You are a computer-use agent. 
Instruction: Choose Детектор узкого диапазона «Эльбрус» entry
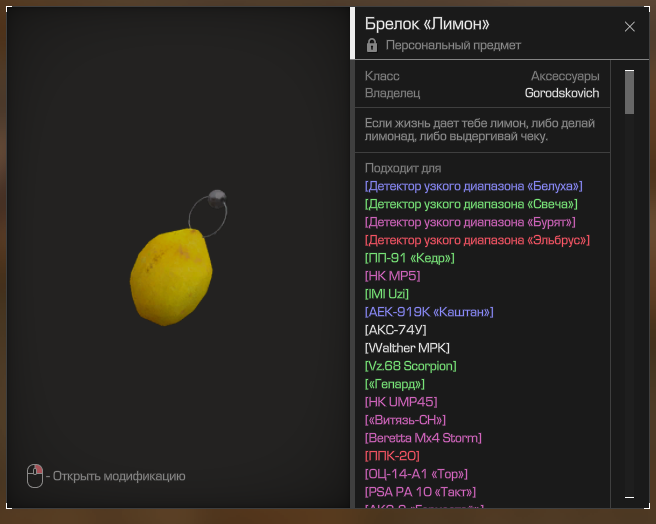click(477, 240)
